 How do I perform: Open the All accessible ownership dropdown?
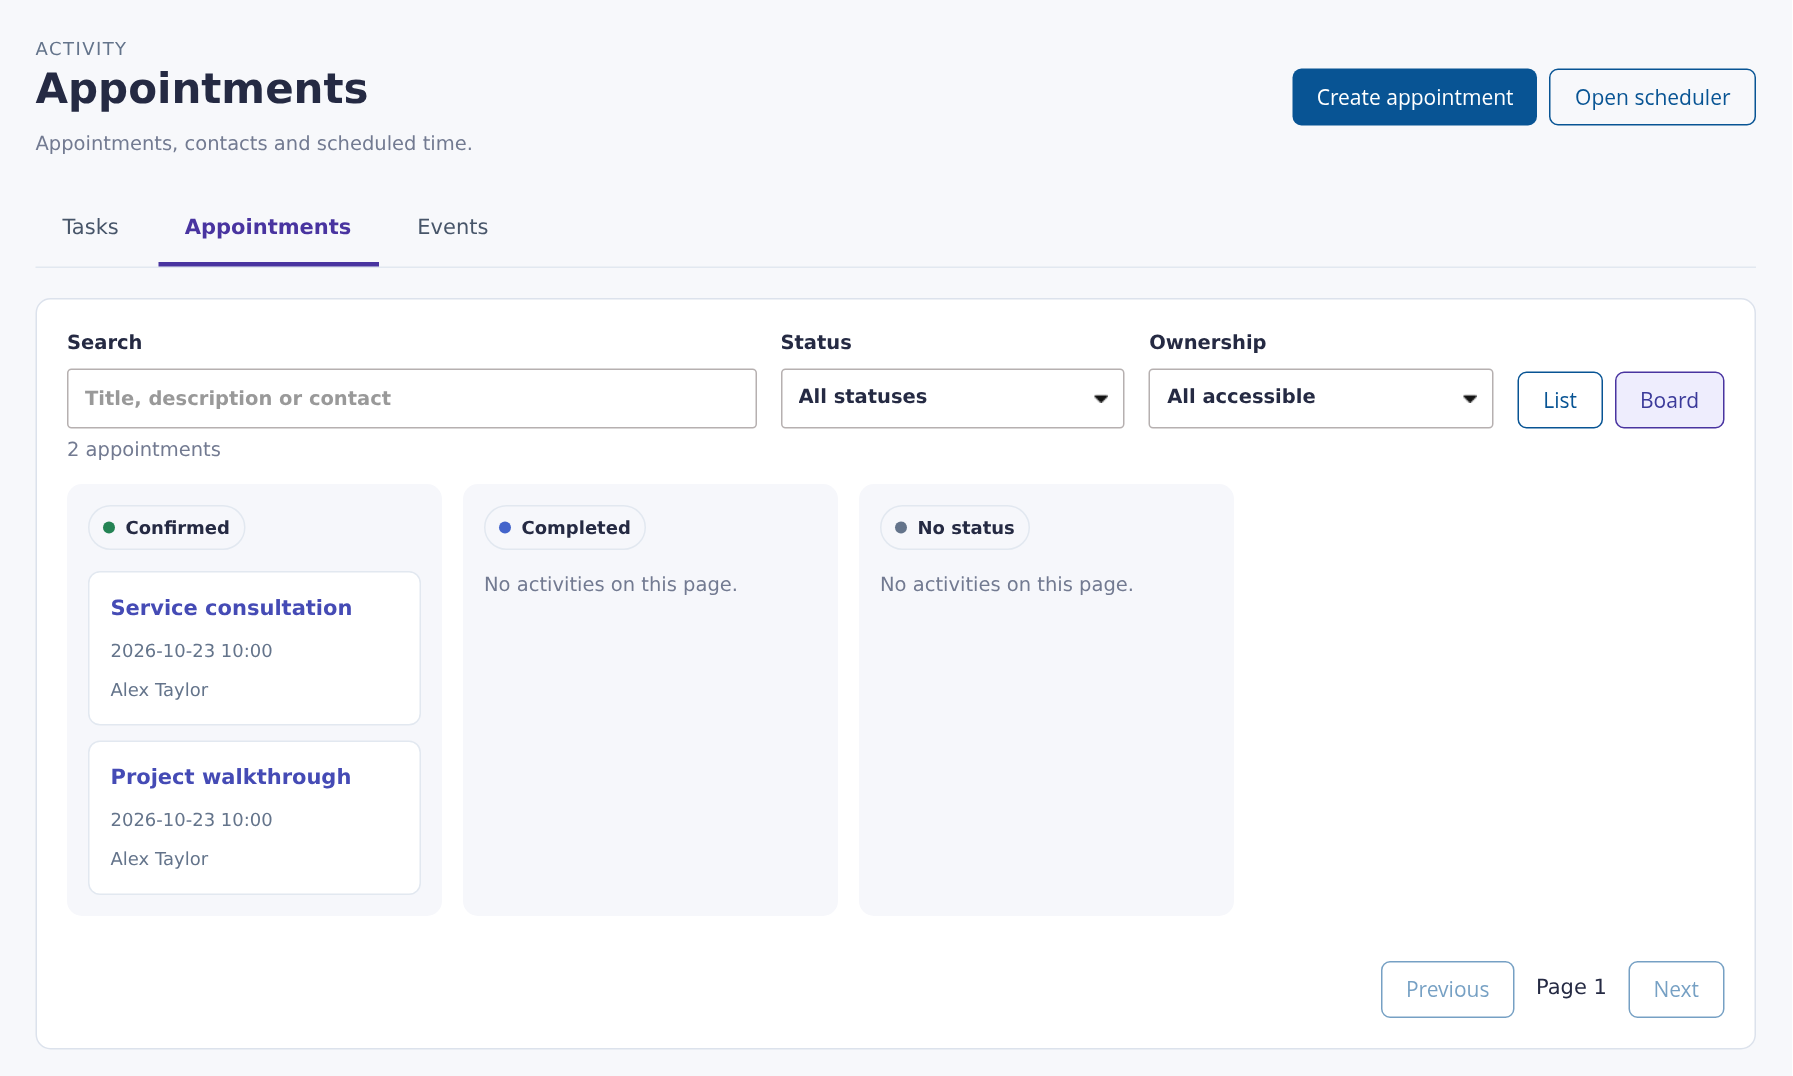point(1321,398)
